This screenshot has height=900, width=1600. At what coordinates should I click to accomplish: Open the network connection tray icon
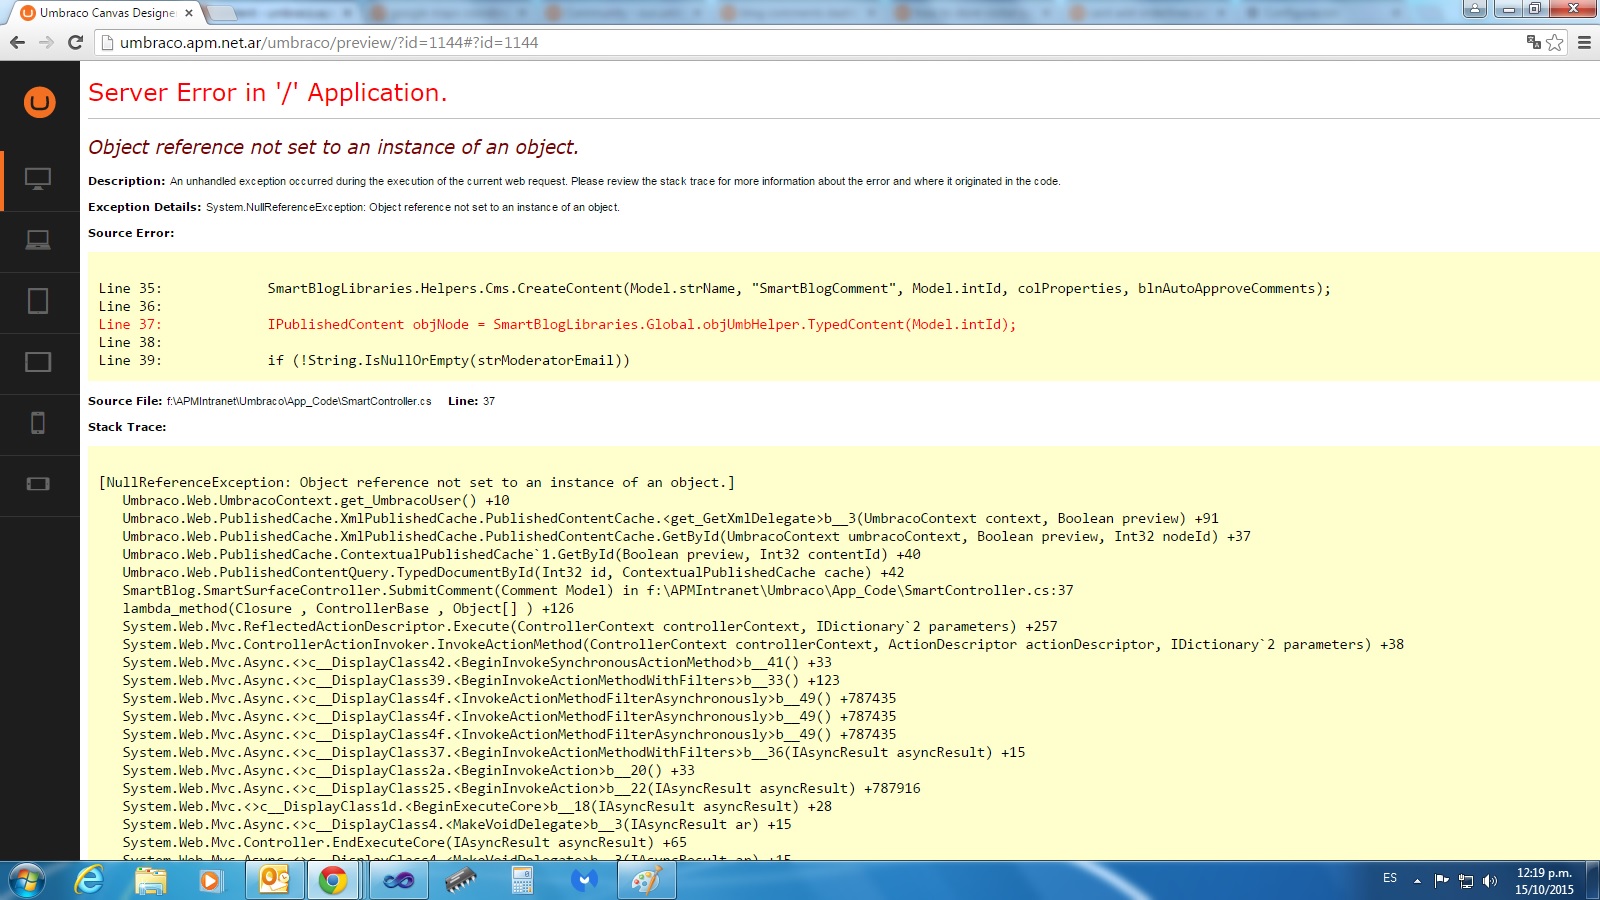click(x=1466, y=881)
